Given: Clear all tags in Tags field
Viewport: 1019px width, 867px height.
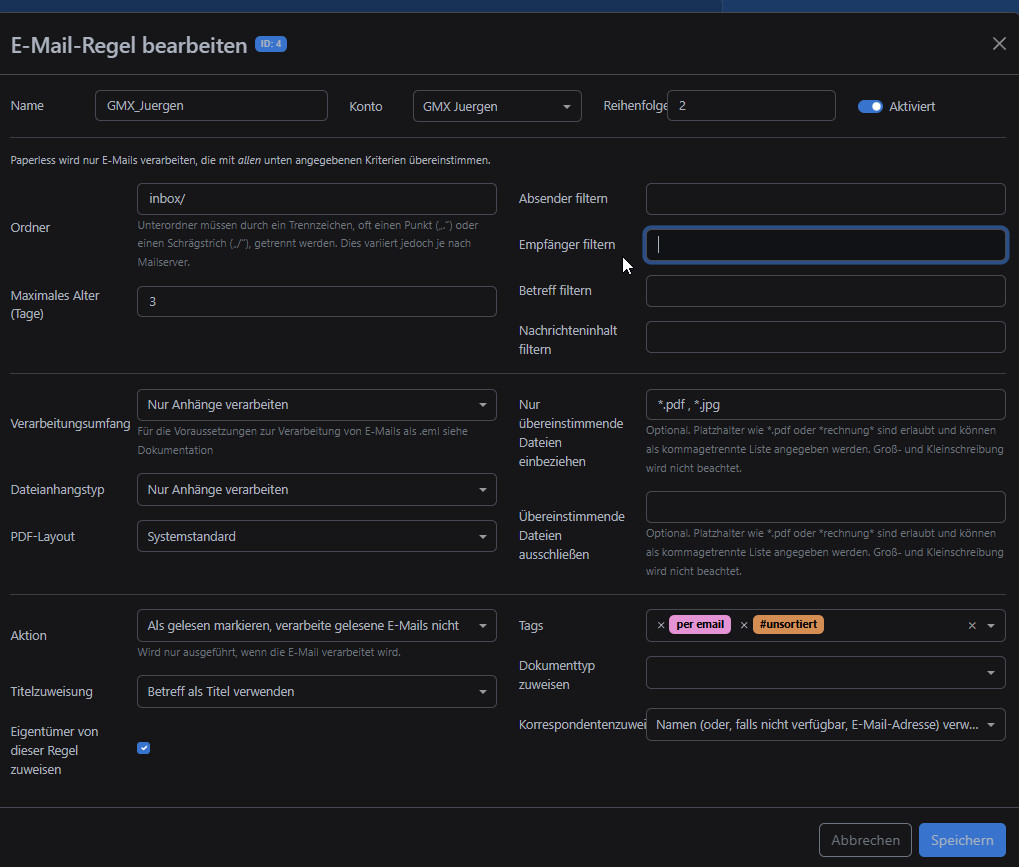Looking at the screenshot, I should [x=971, y=625].
